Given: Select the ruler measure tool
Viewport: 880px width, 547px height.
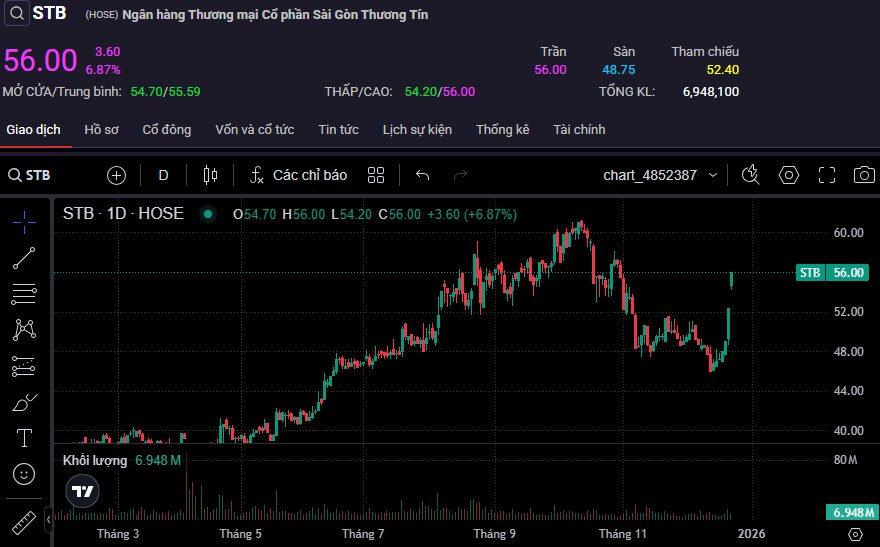Looking at the screenshot, I should click(24, 522).
